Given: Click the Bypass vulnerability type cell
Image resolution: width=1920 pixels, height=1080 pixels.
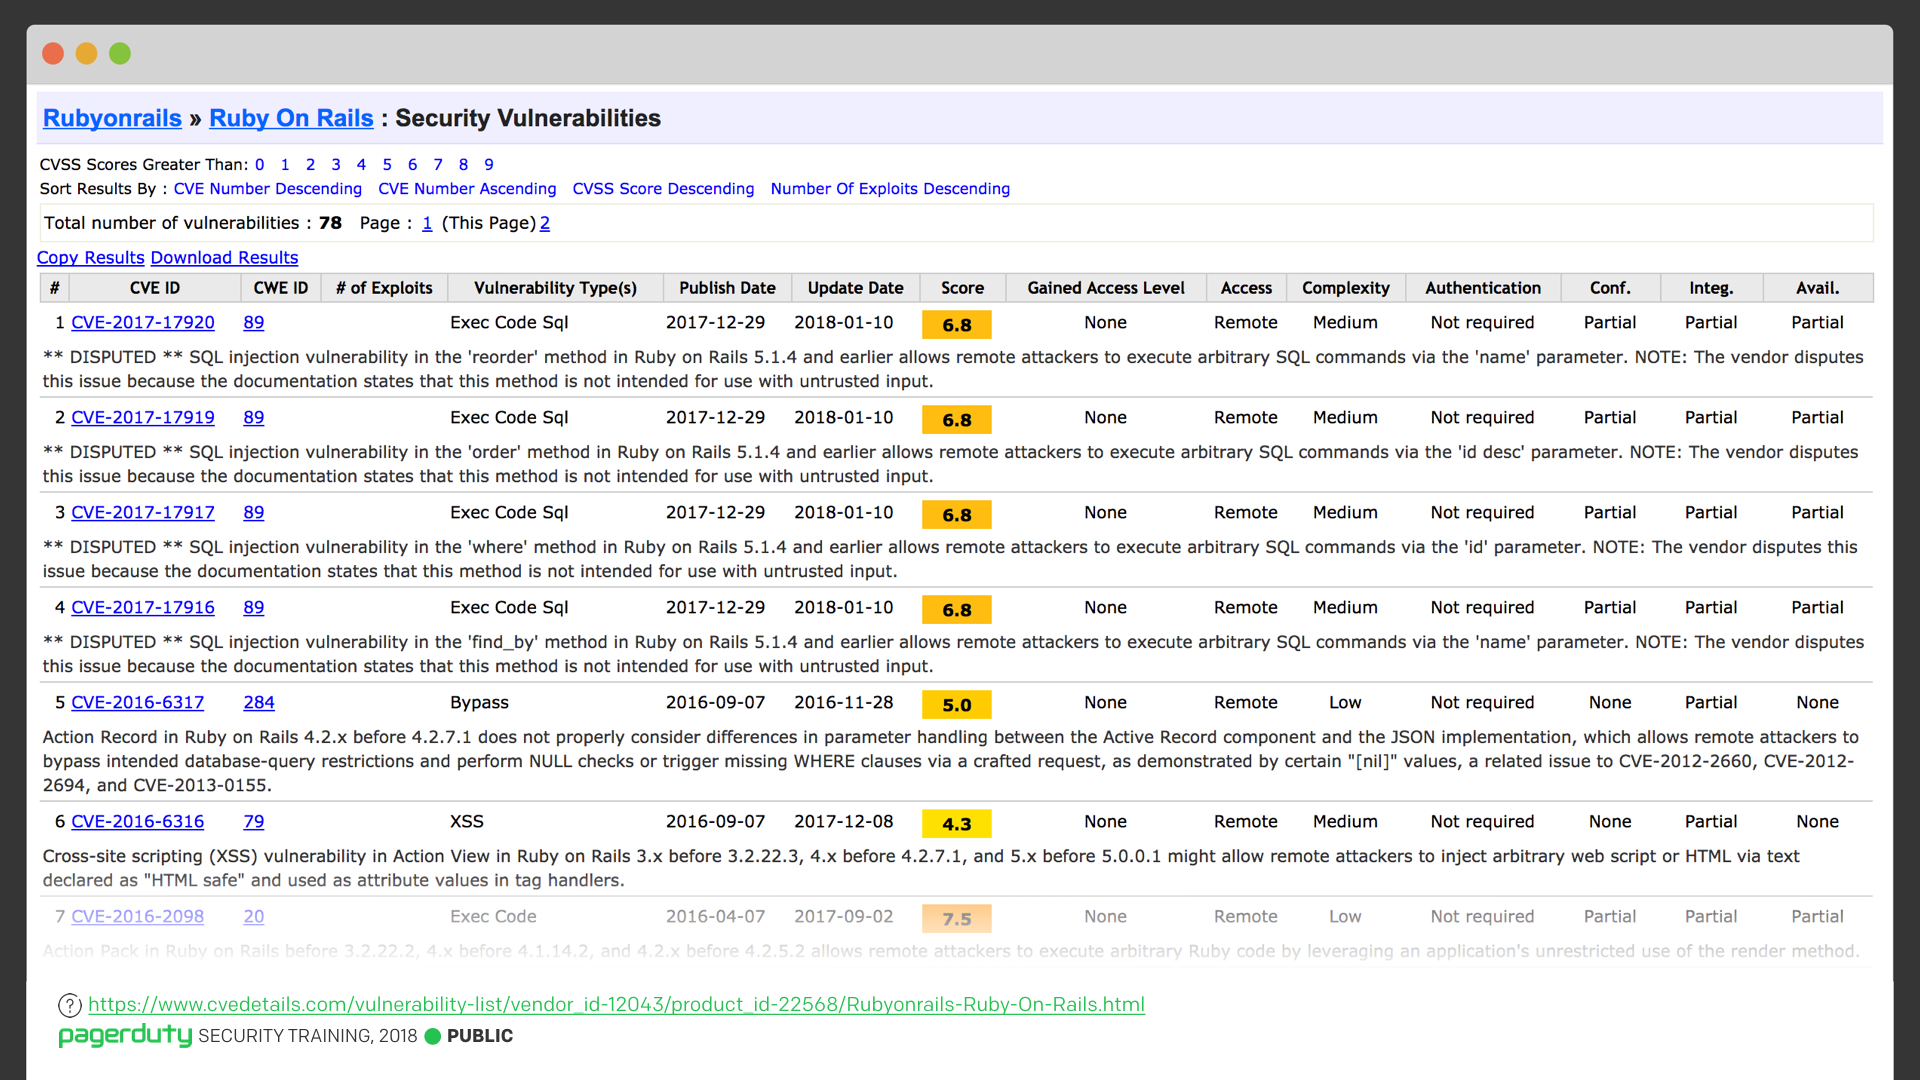Looking at the screenshot, I should pyautogui.click(x=480, y=703).
